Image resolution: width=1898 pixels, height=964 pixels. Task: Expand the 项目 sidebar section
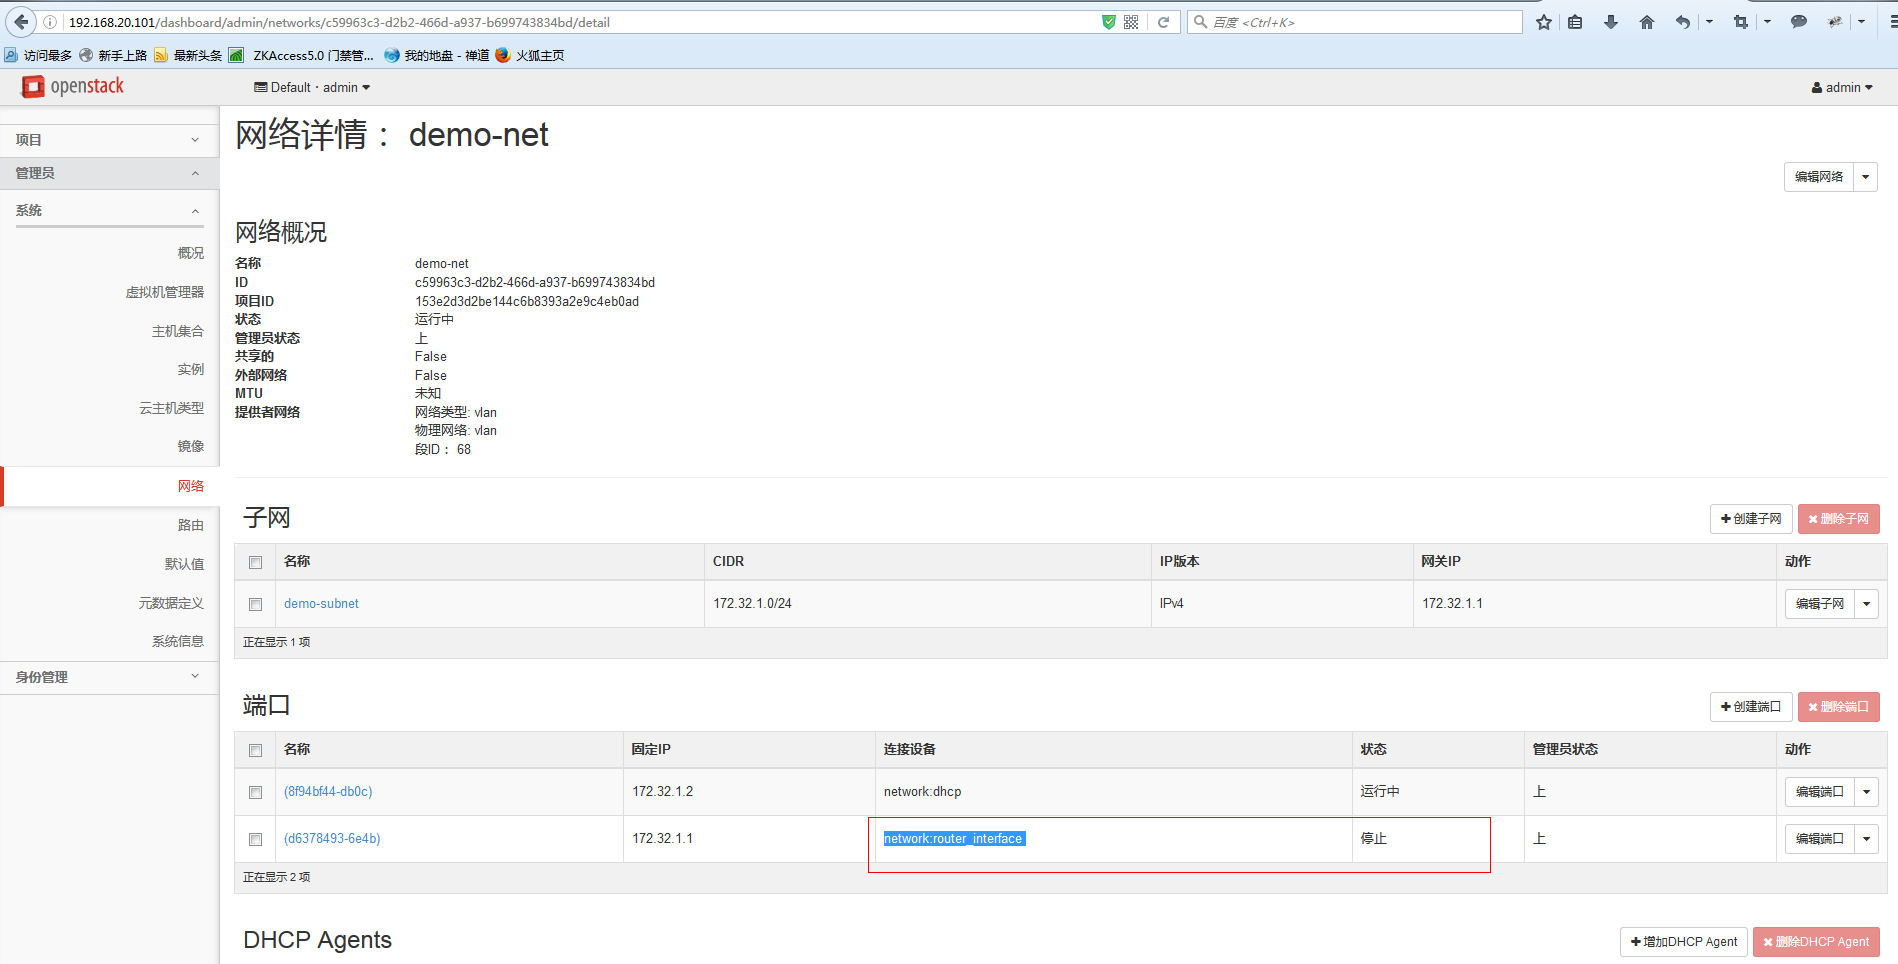[x=109, y=140]
